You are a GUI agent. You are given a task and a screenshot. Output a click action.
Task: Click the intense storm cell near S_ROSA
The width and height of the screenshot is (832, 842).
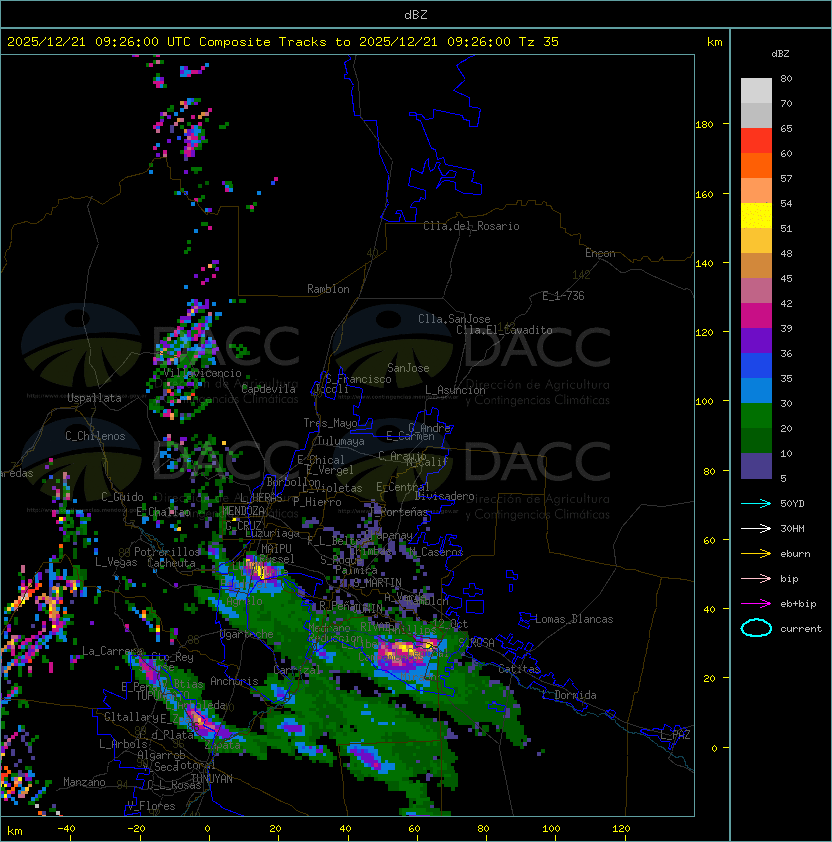(x=407, y=652)
